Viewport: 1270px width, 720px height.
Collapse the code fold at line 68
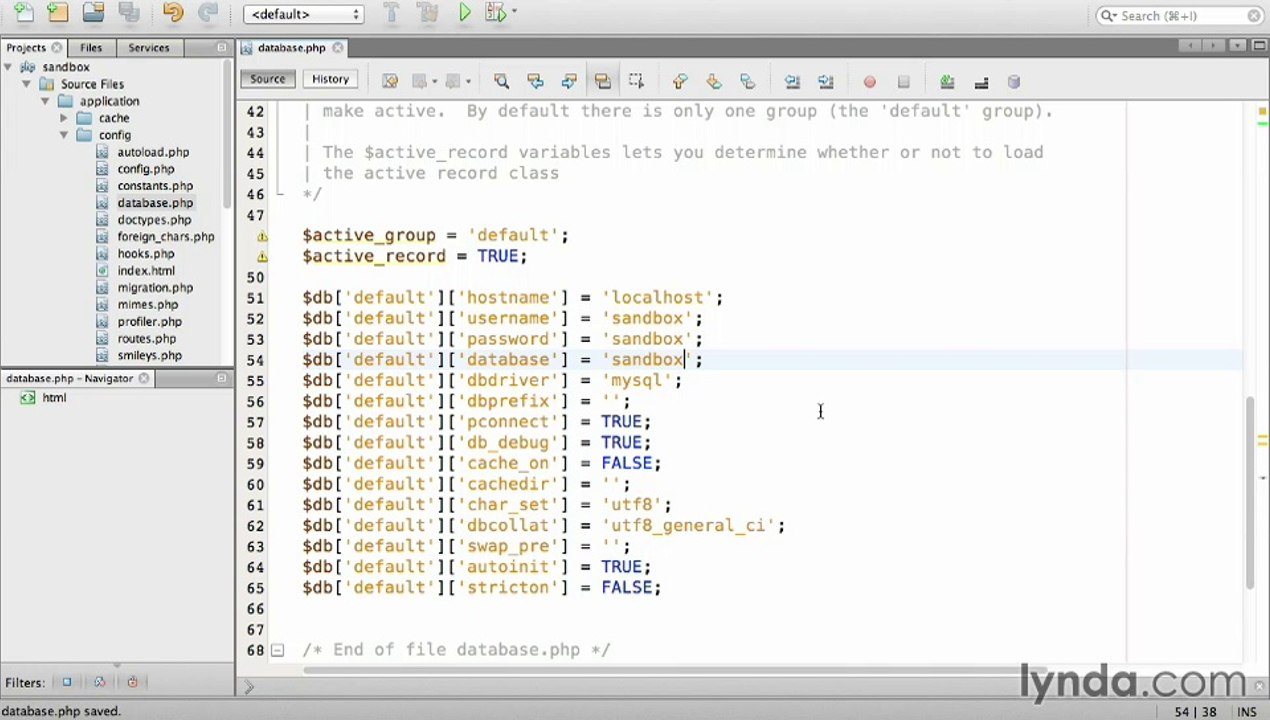click(x=277, y=650)
